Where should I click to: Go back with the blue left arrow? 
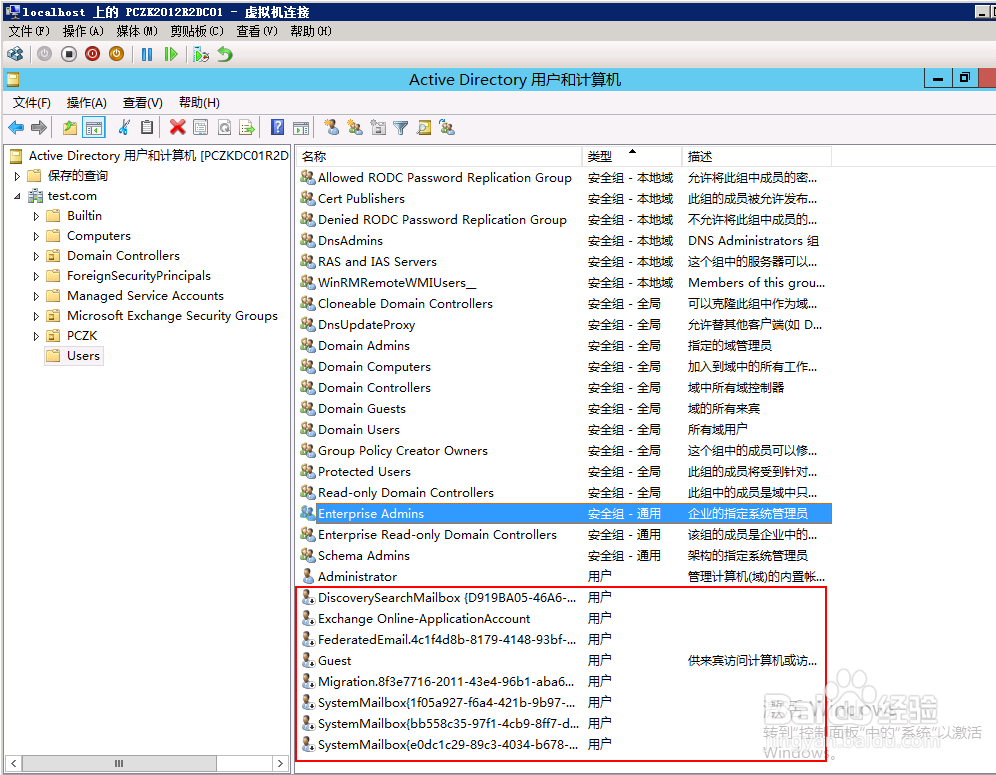tap(16, 128)
